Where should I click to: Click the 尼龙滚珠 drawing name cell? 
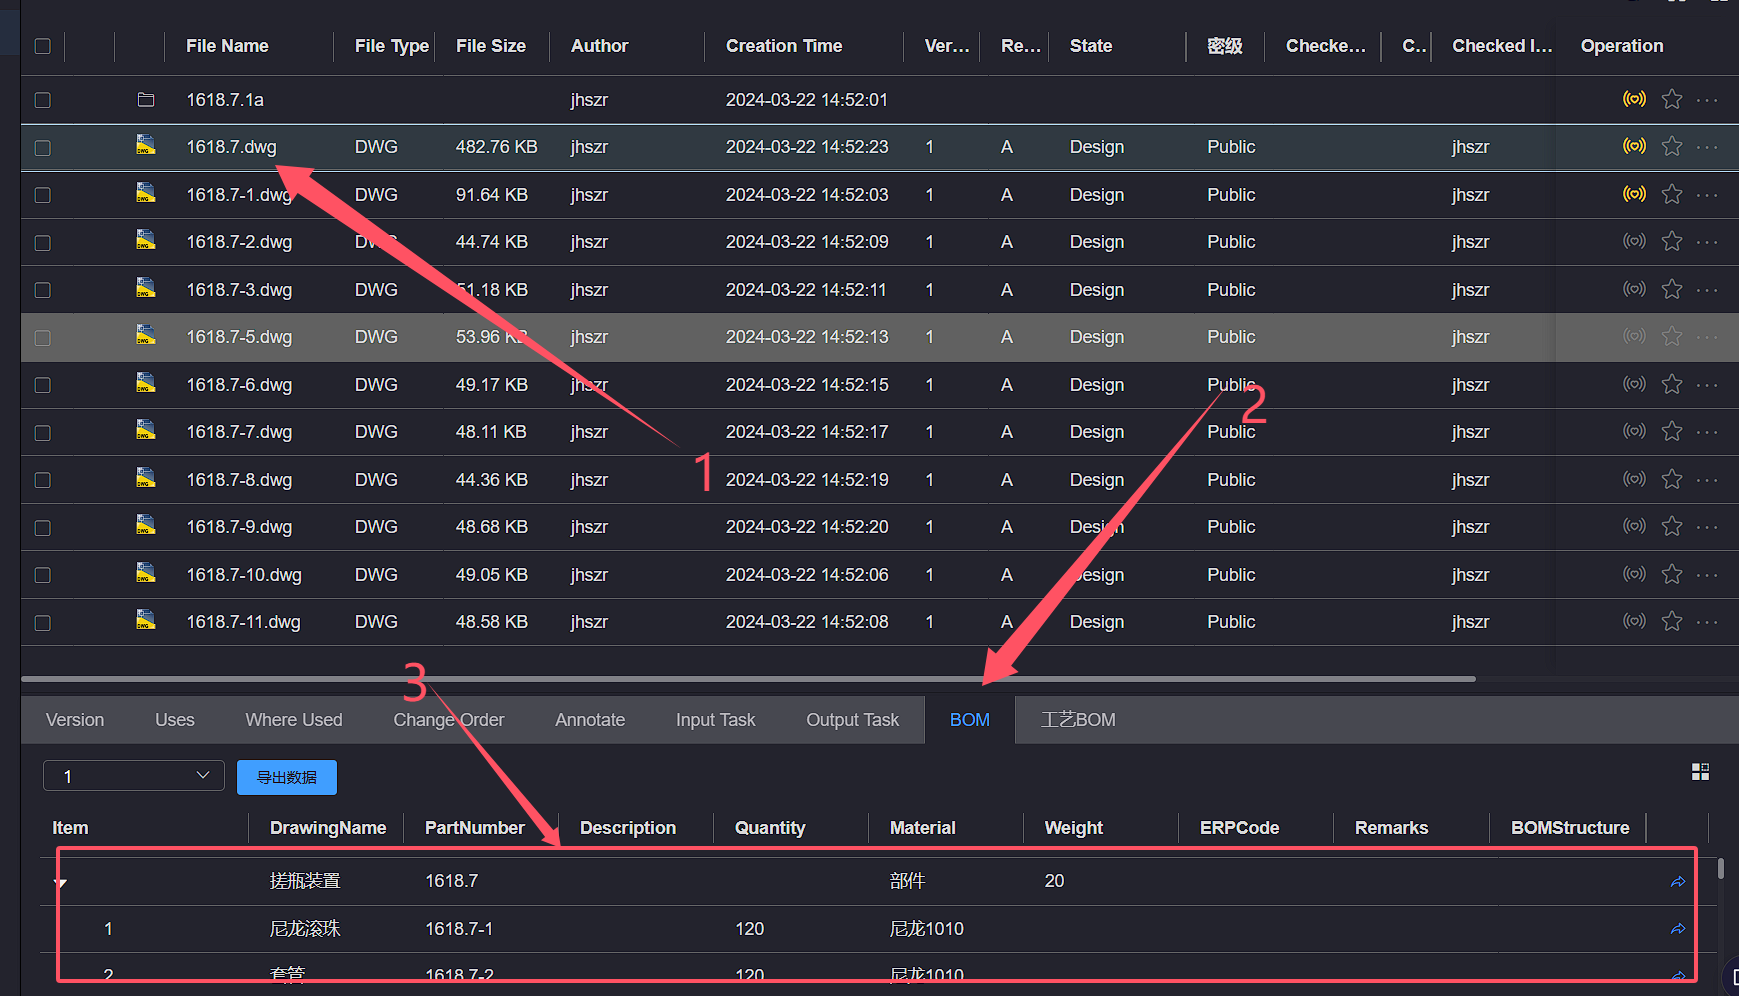[x=305, y=929]
